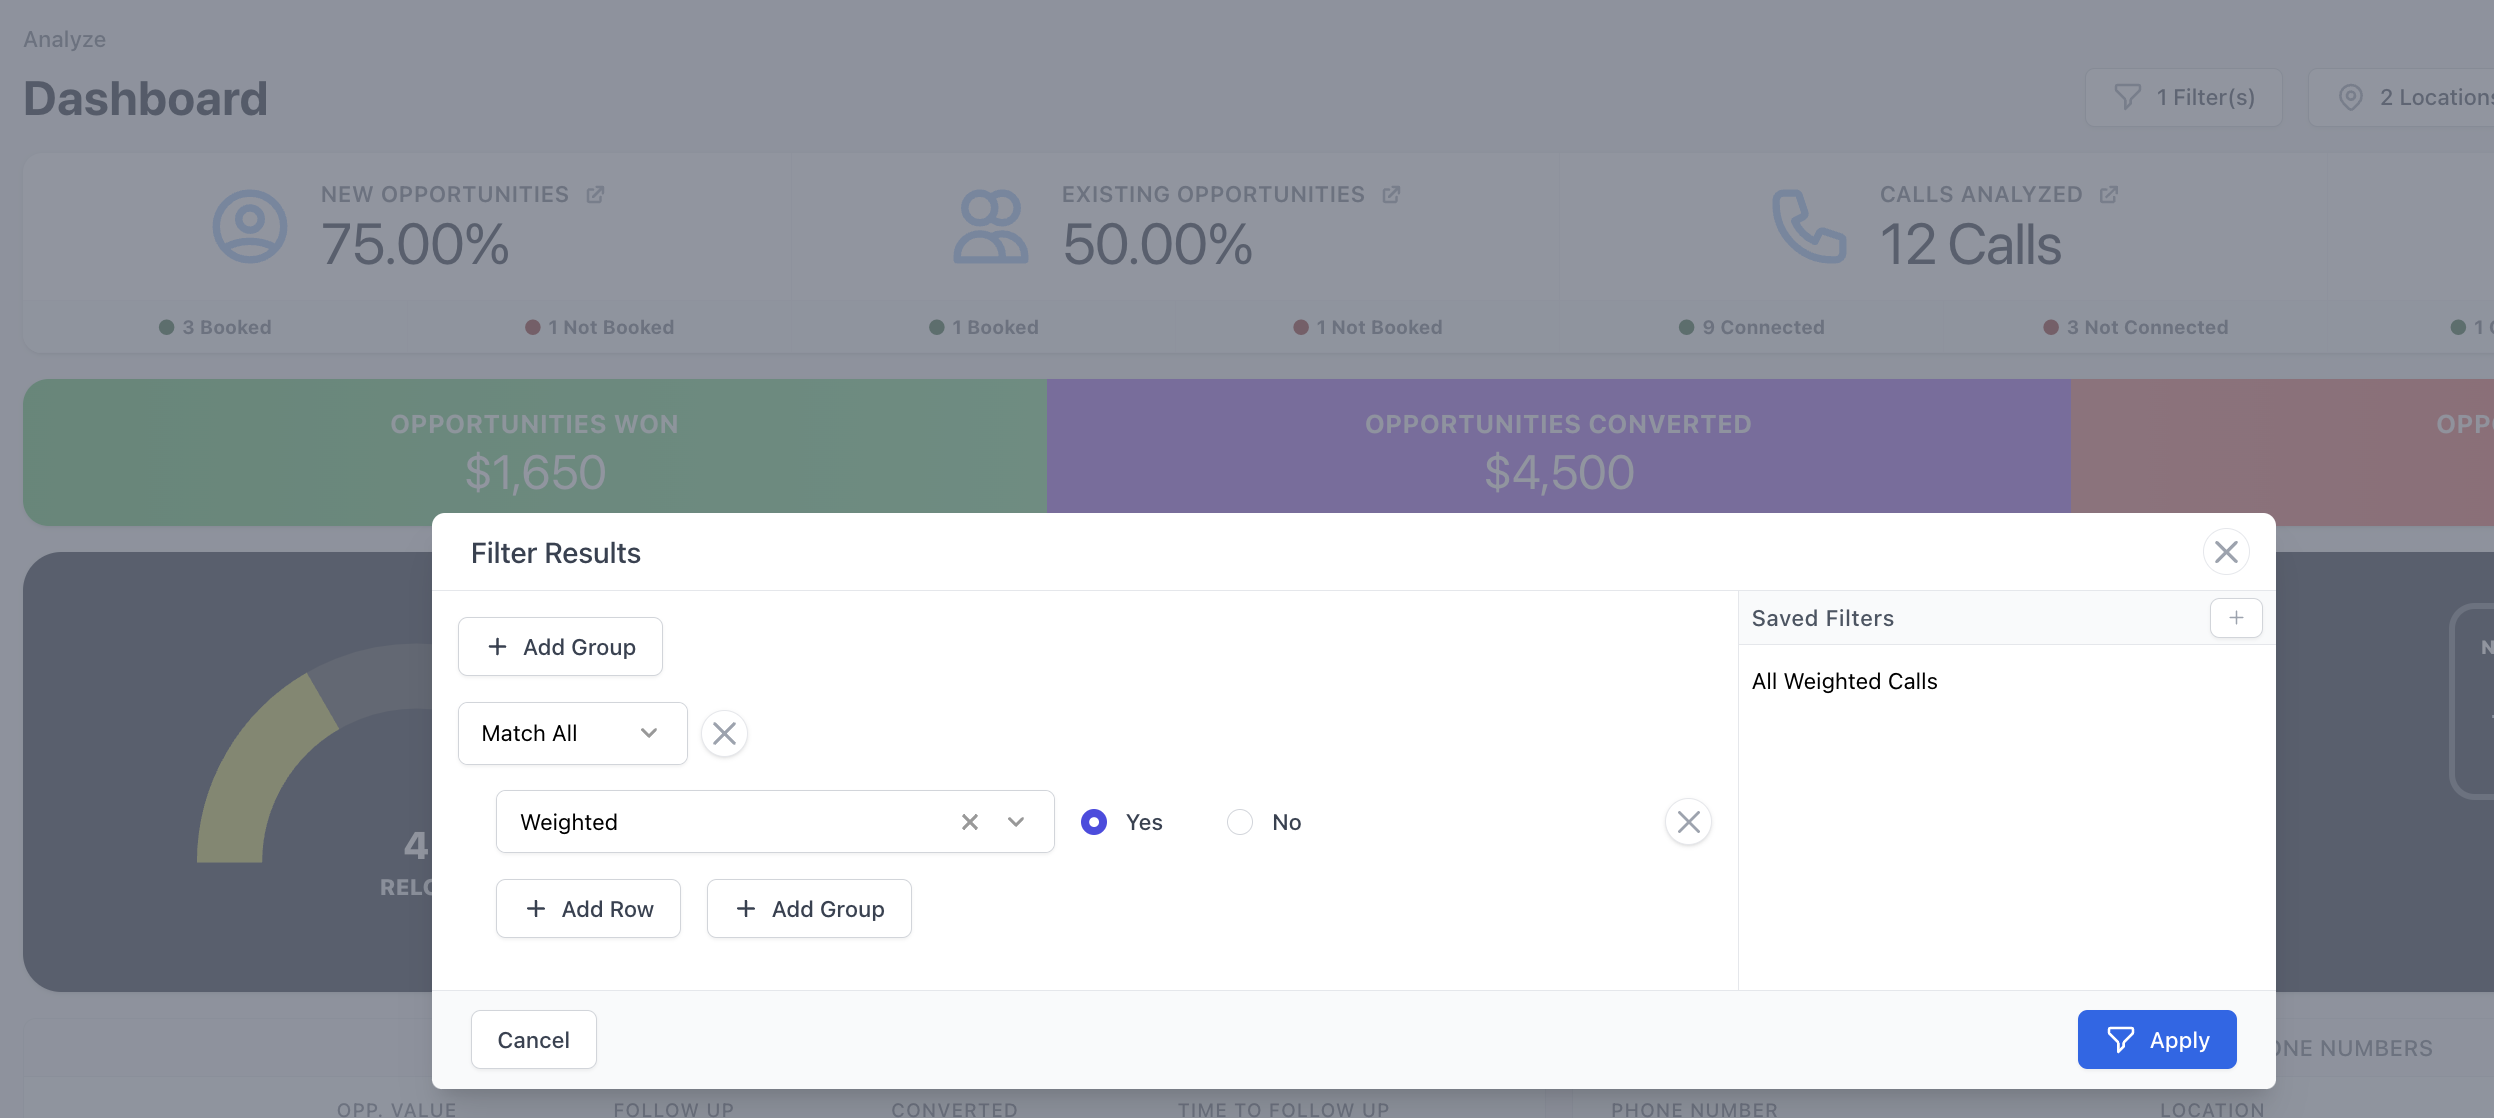Add a new saved filter with plus icon
The width and height of the screenshot is (2494, 1118).
pyautogui.click(x=2236, y=618)
